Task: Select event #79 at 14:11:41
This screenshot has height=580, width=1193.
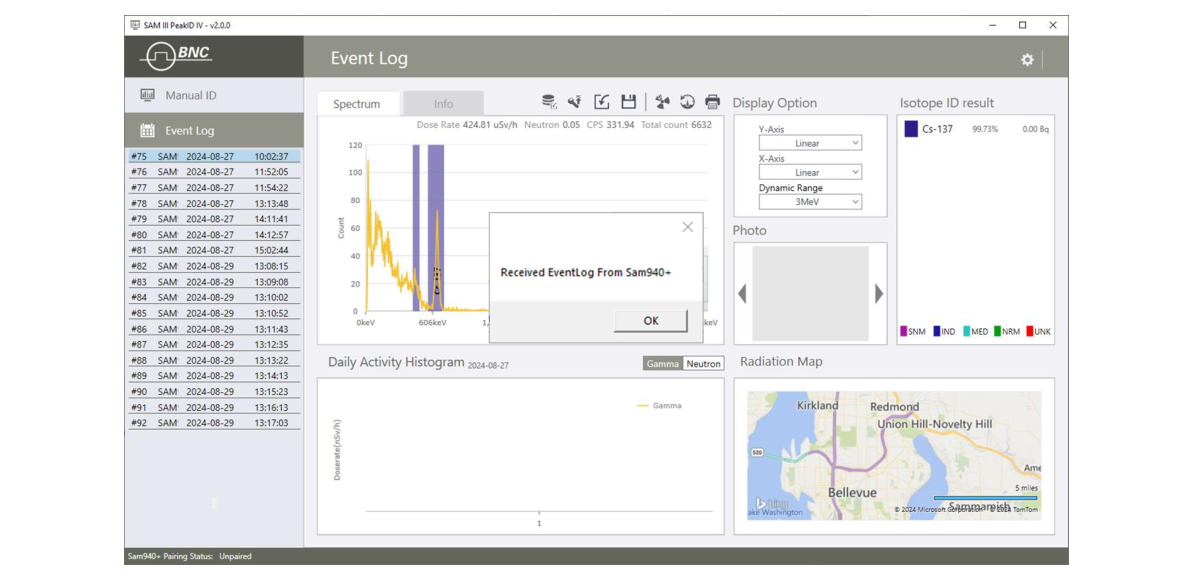Action: (x=214, y=218)
